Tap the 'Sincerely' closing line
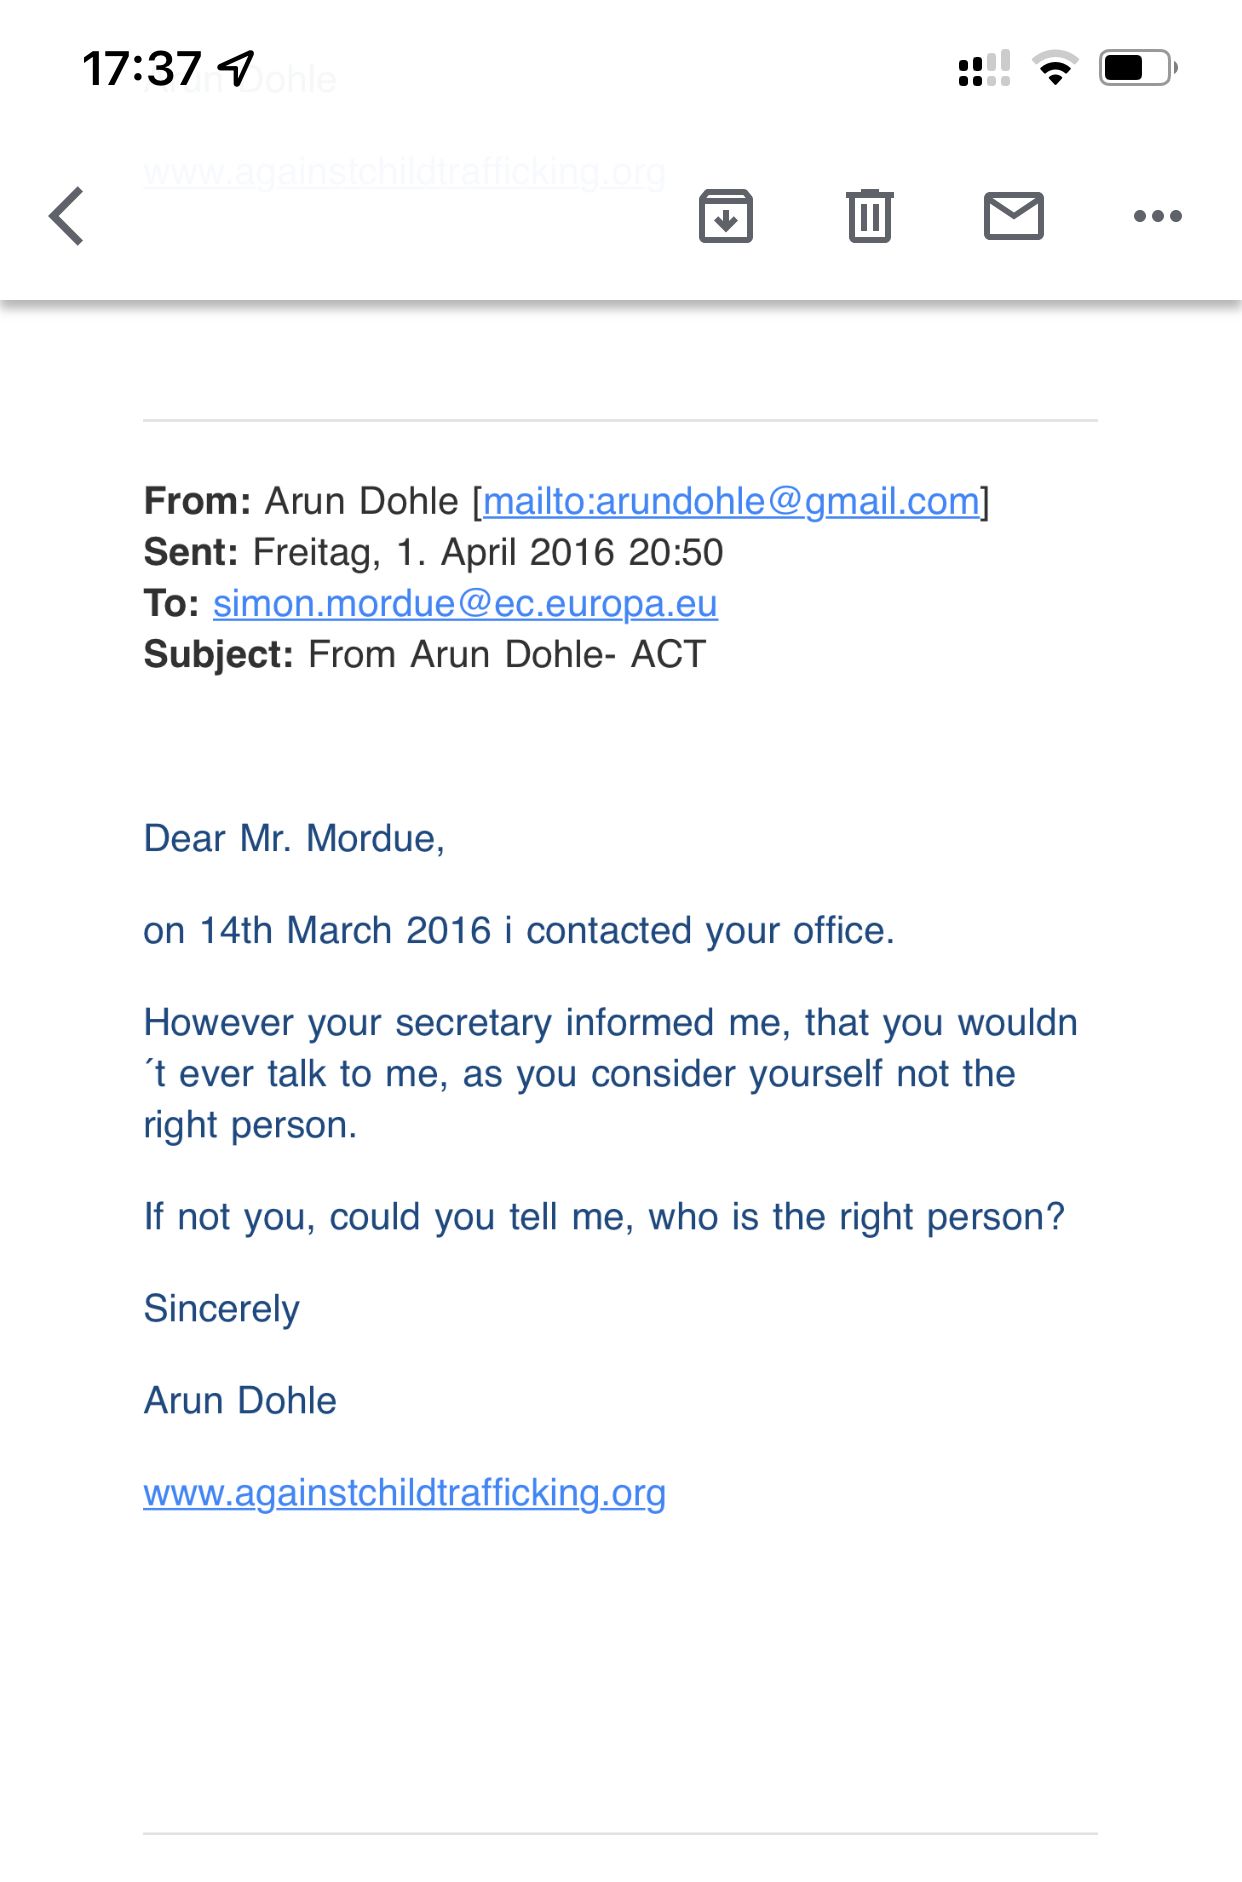 (x=221, y=1309)
